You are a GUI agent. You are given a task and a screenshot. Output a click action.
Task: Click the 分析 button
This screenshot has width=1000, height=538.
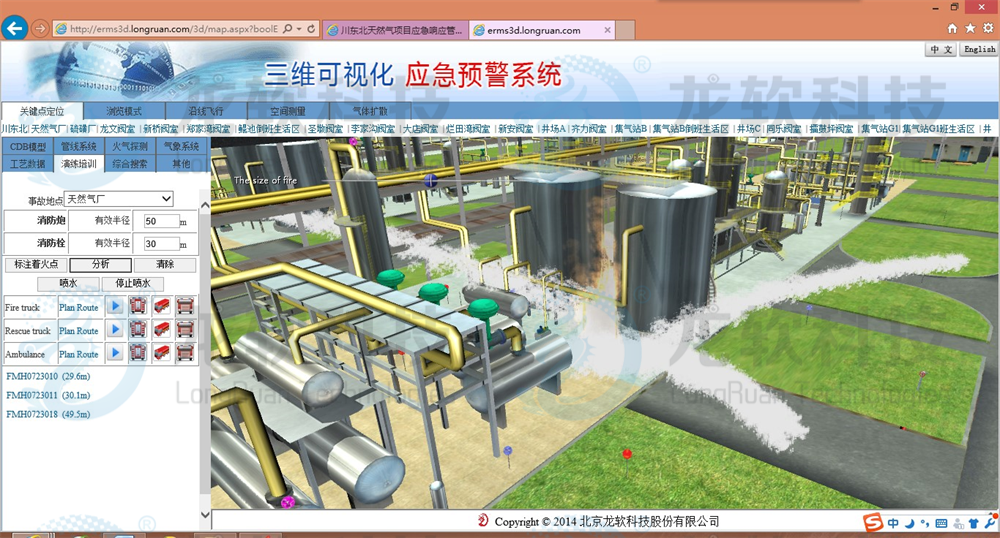point(101,265)
